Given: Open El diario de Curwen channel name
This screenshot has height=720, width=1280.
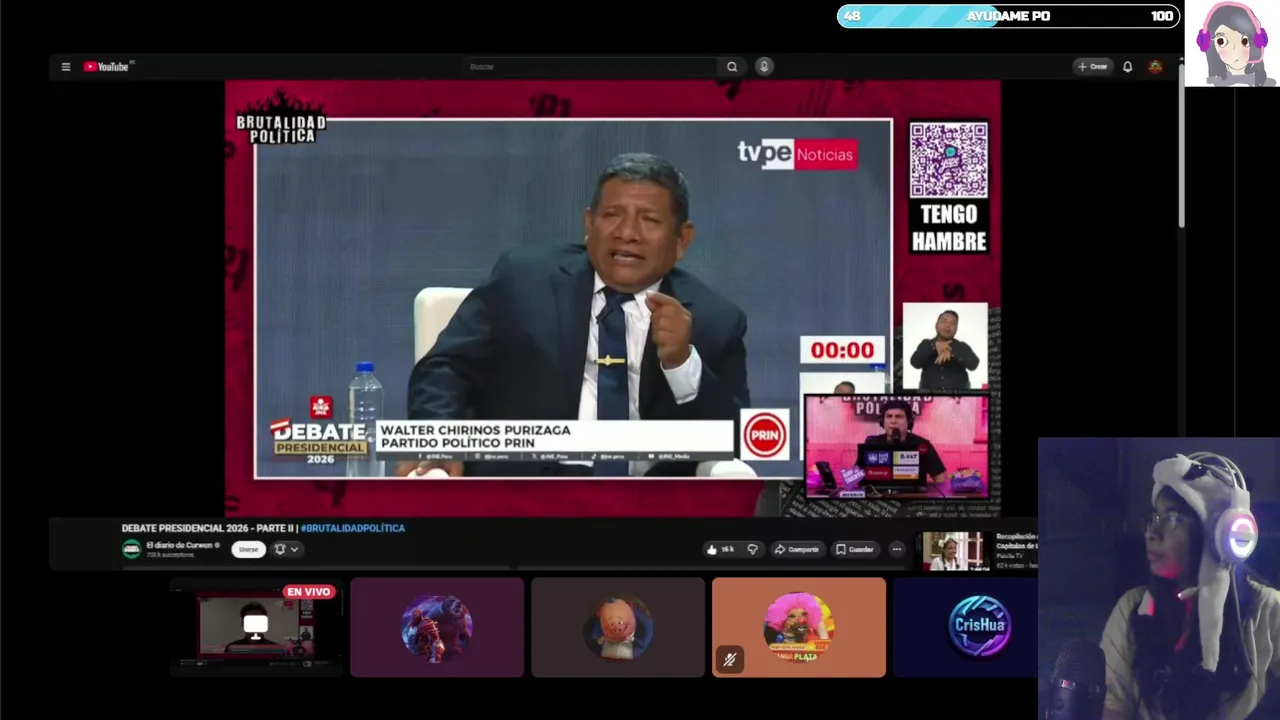Looking at the screenshot, I should (180, 545).
